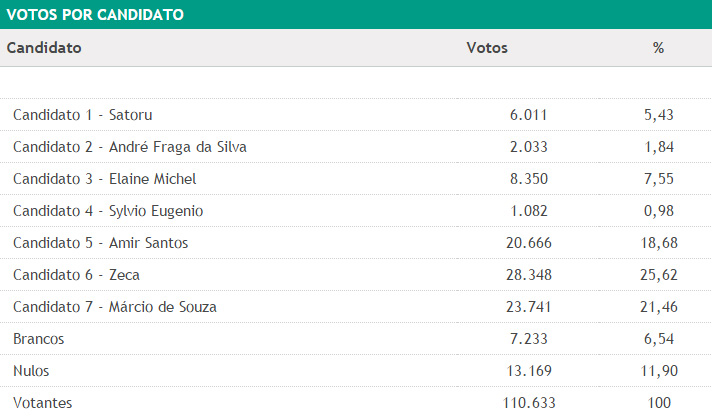Screen dimensions: 712x417
Task: Select Candidato 3 - Elaine Michel row
Action: coord(105,179)
